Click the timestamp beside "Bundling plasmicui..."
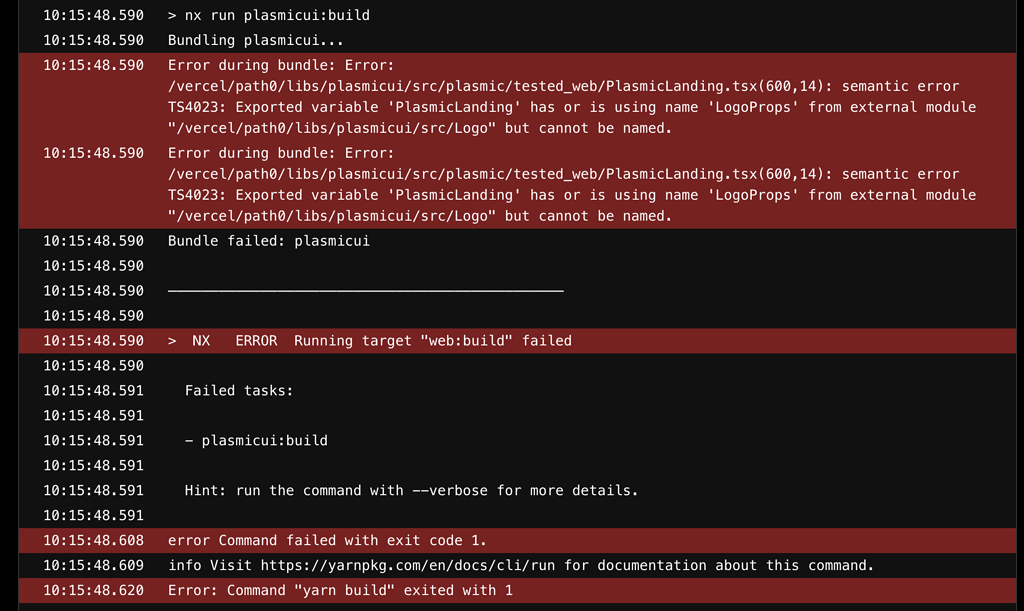This screenshot has height=611, width=1024. [93, 41]
